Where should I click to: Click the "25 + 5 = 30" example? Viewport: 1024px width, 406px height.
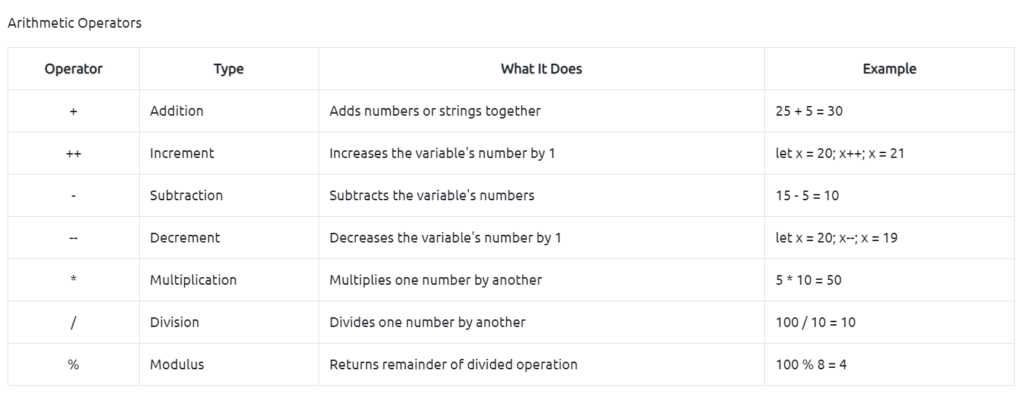810,111
